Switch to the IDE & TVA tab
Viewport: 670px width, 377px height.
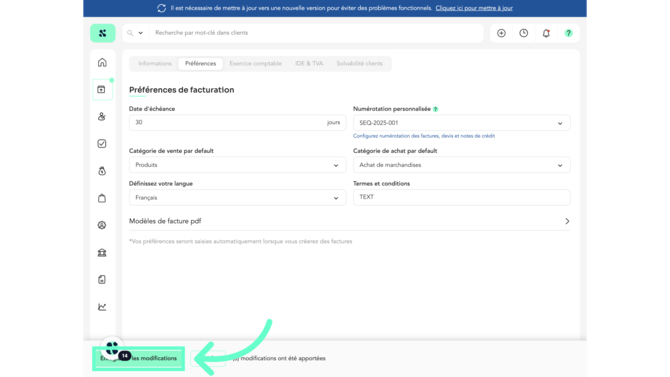pyautogui.click(x=309, y=64)
